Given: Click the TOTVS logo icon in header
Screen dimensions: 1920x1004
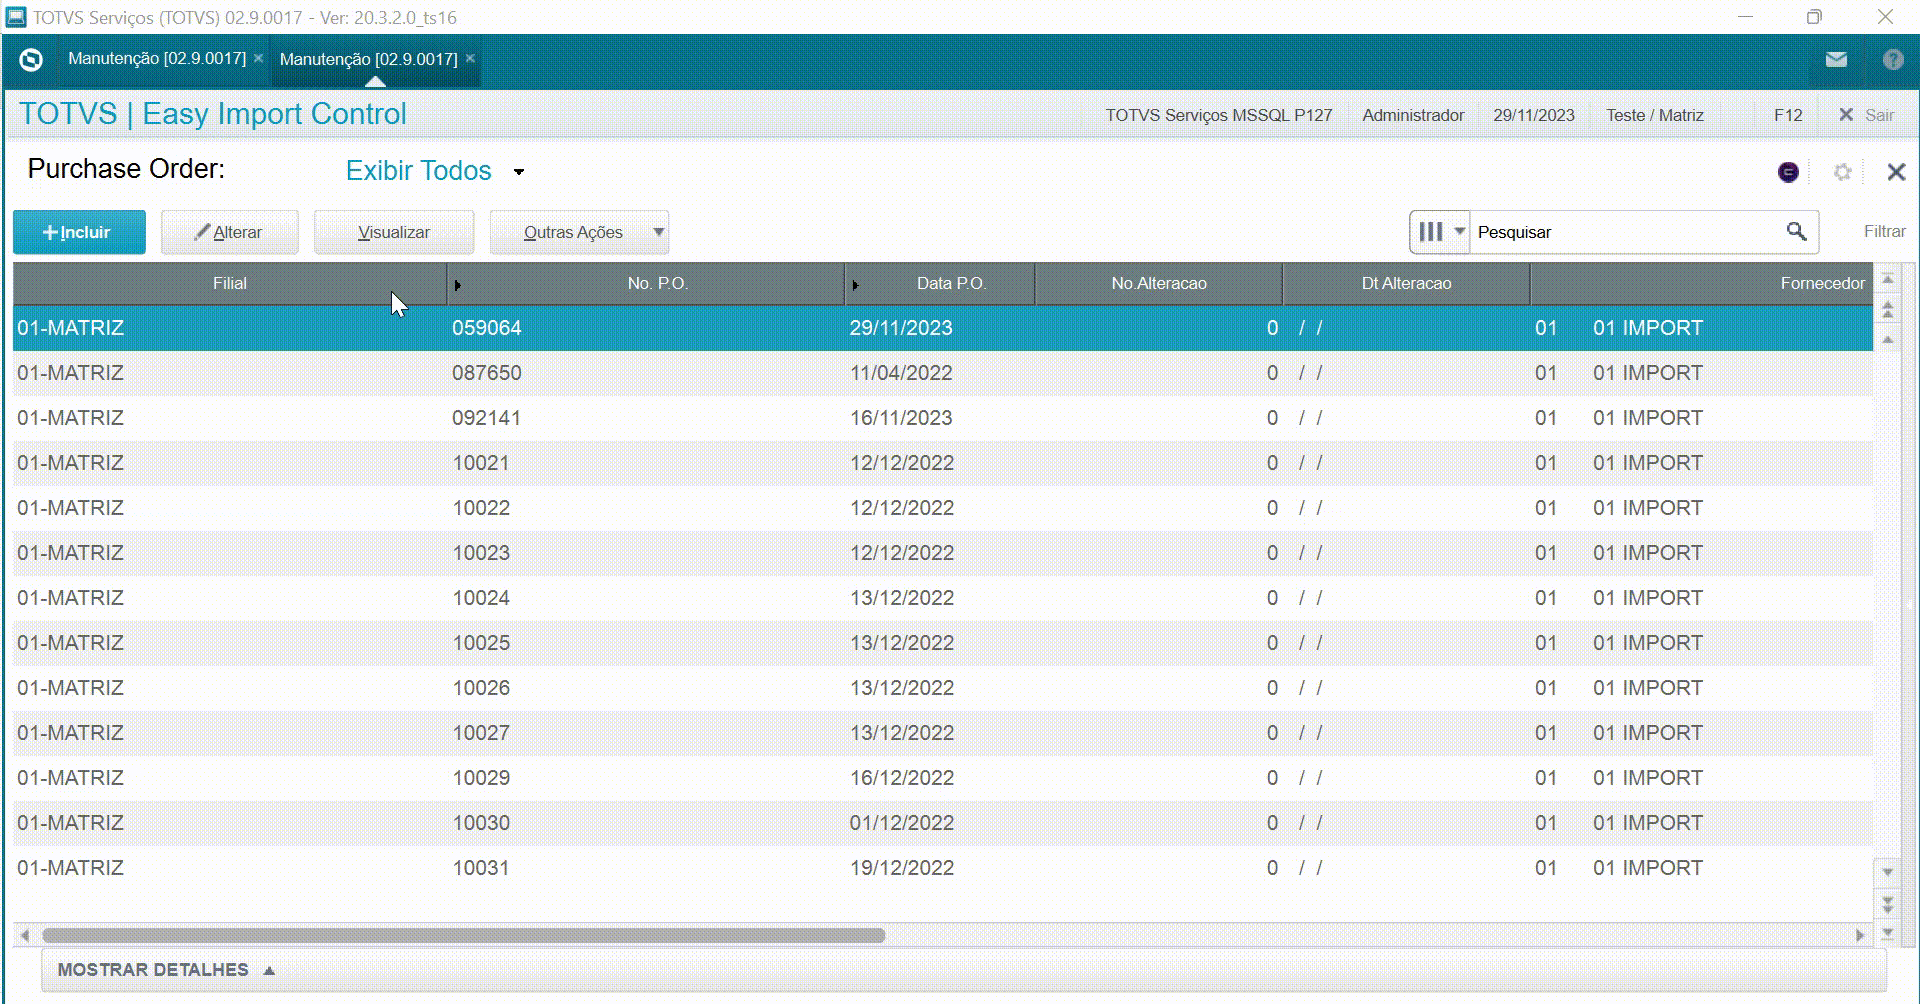Looking at the screenshot, I should coord(31,60).
